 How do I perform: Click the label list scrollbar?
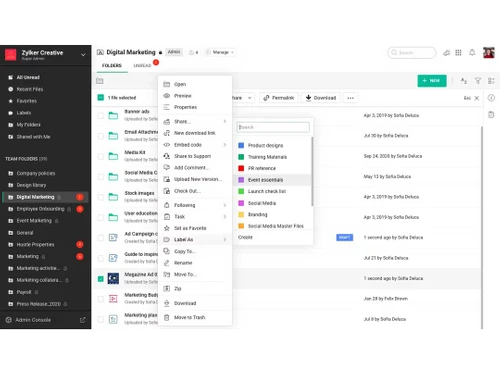pos(312,171)
